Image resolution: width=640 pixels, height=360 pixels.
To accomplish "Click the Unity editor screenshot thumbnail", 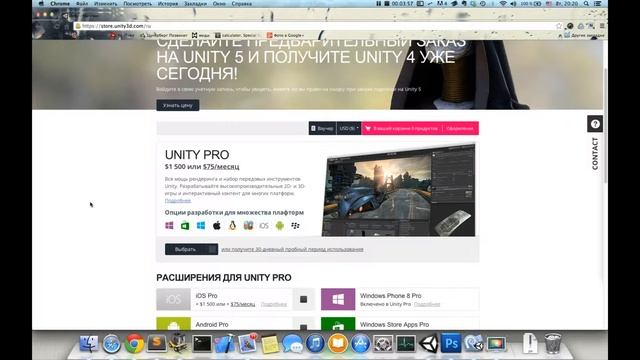I will pyautogui.click(x=398, y=190).
